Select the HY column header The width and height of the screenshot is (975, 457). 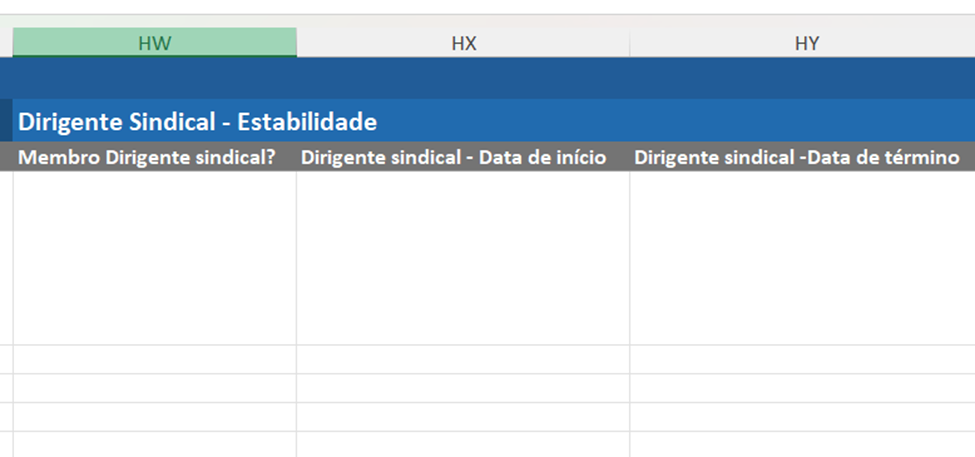click(x=805, y=43)
